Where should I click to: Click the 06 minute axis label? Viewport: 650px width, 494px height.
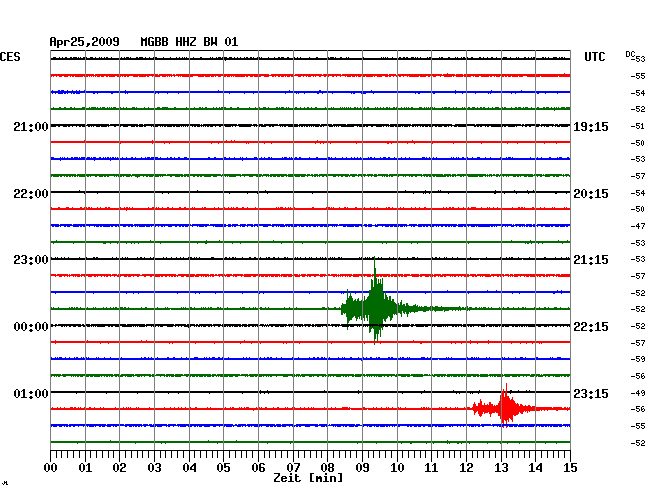tap(258, 467)
